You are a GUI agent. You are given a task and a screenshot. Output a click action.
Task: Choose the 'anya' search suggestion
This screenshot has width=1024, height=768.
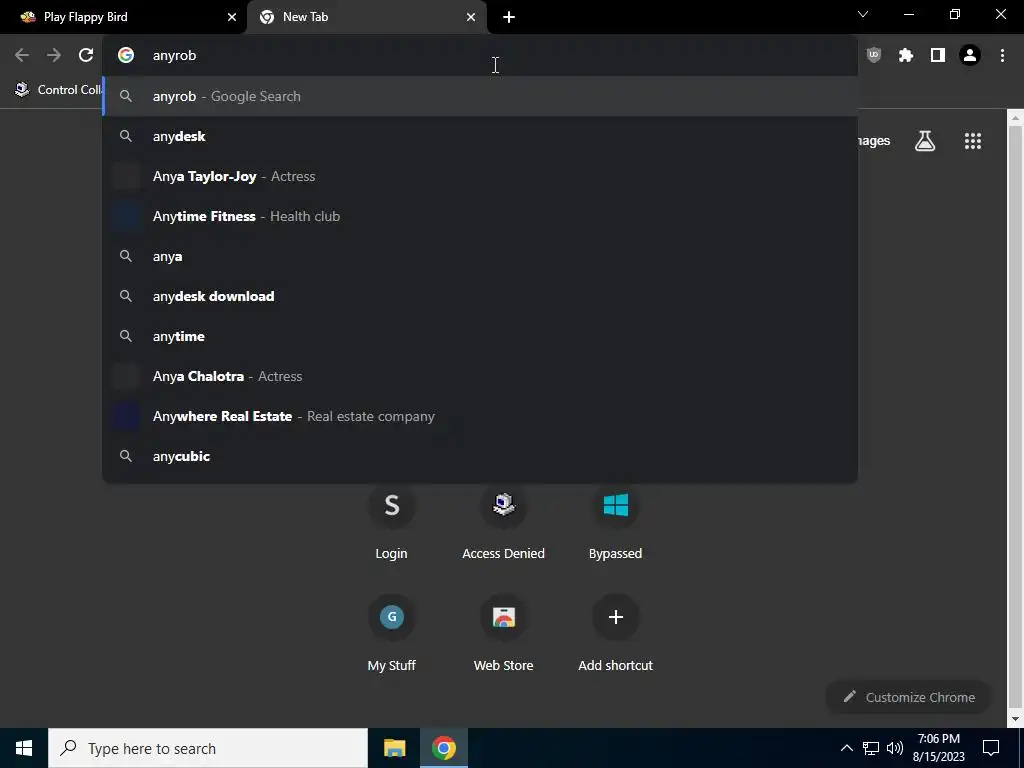[x=480, y=257]
